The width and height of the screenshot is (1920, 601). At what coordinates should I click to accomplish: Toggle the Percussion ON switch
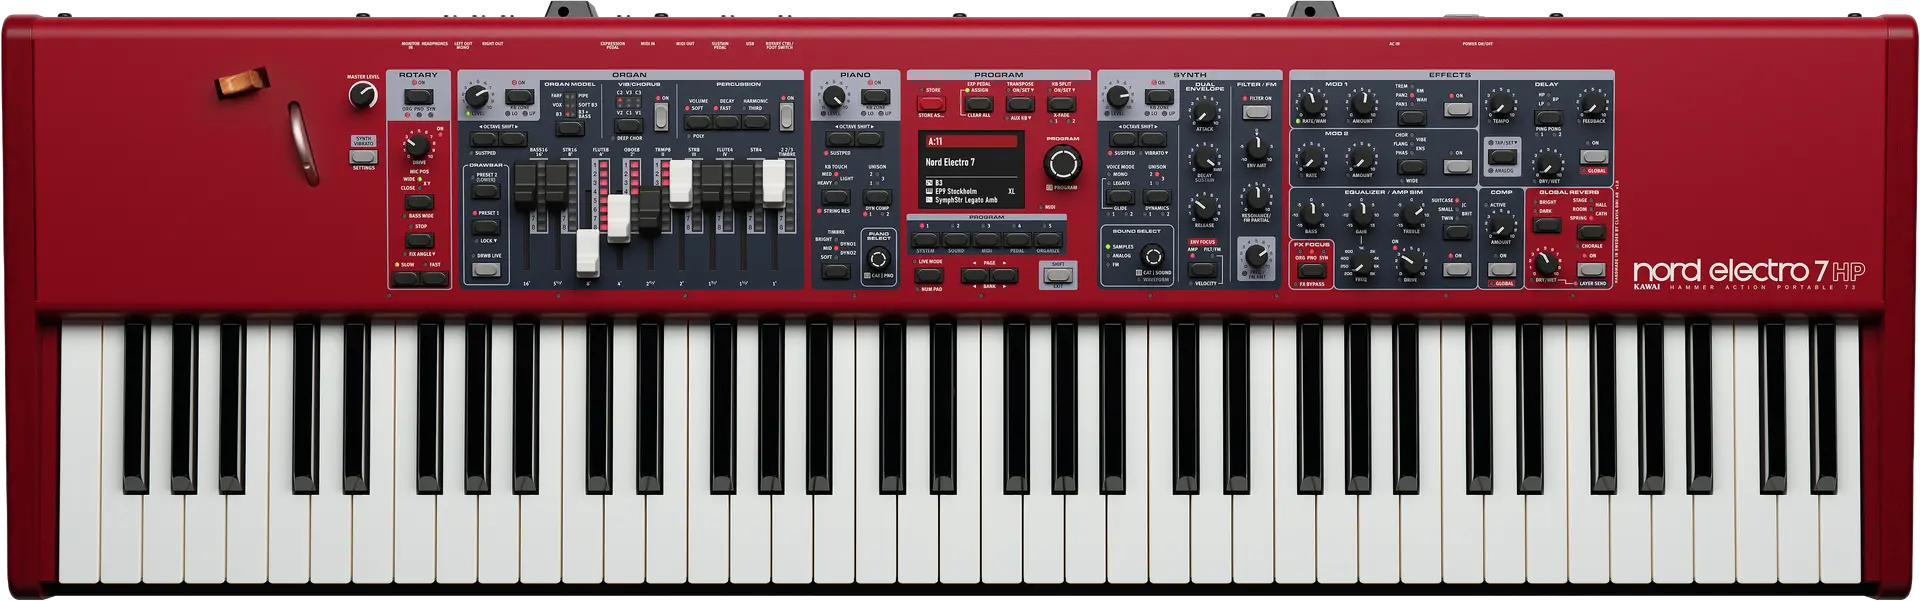click(x=787, y=116)
